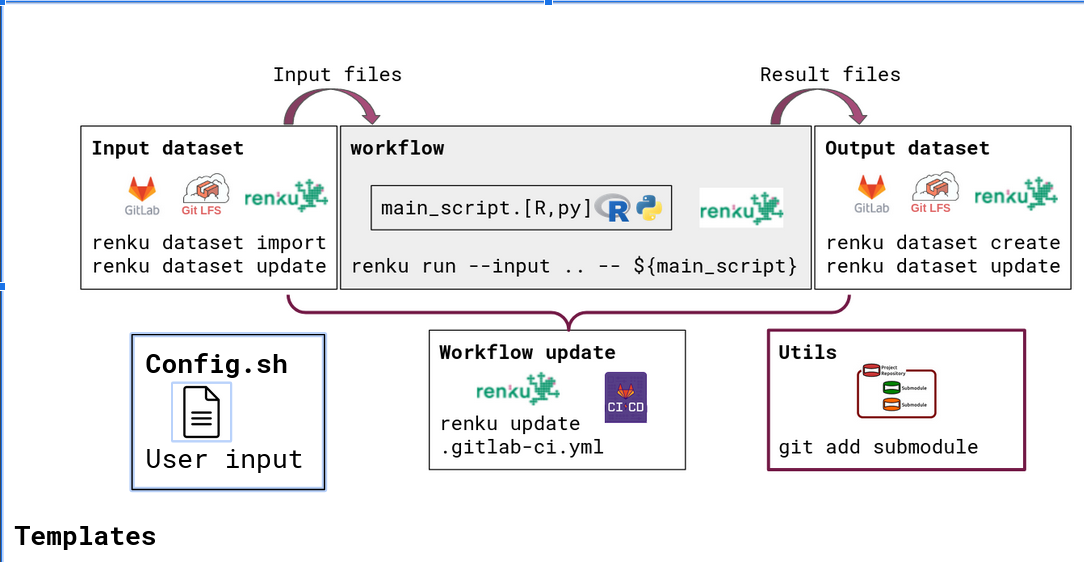Click 'renku dataset create' text
The height and width of the screenshot is (562, 1084).
[x=944, y=243]
